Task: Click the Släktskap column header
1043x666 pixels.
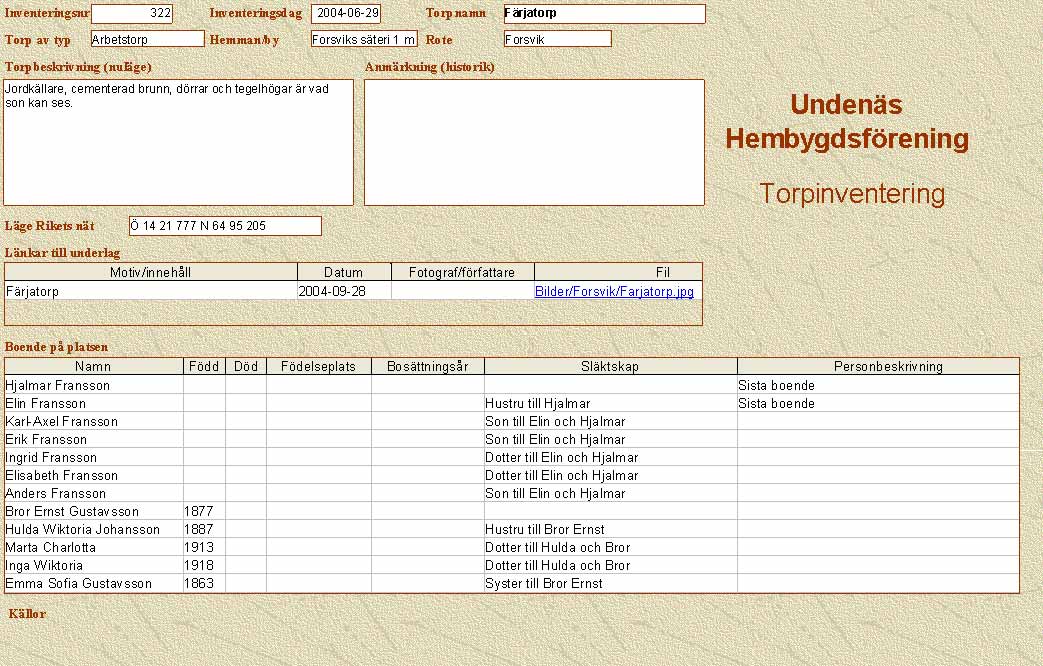Action: [610, 367]
